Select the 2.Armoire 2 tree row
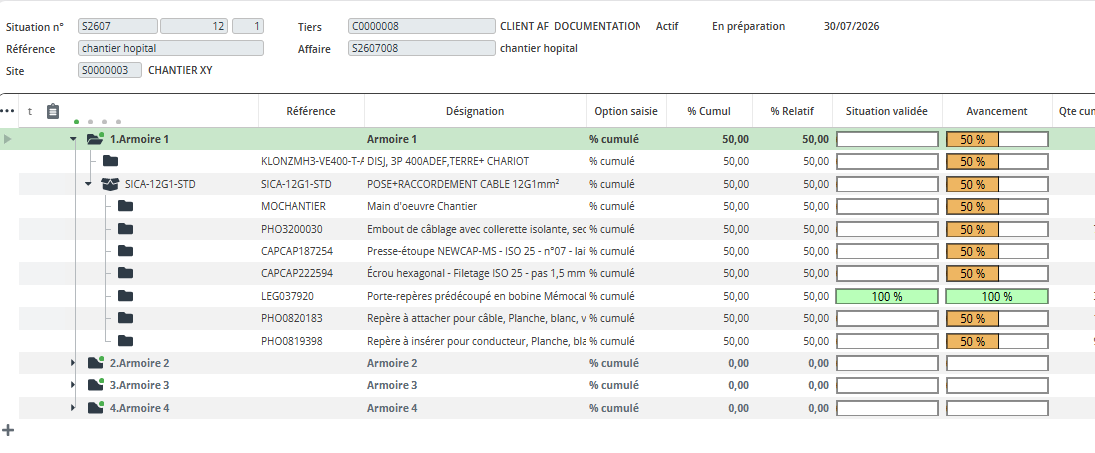 coord(139,363)
